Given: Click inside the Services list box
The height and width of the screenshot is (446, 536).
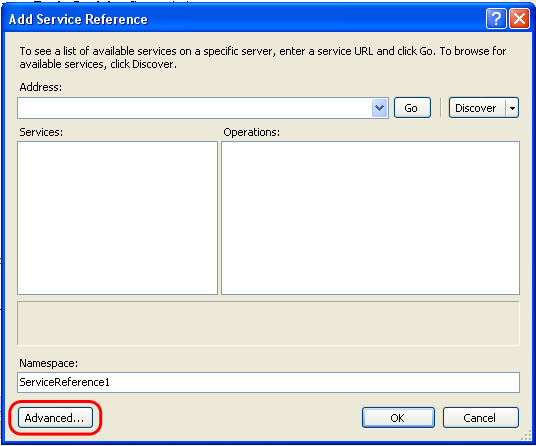Looking at the screenshot, I should click(x=117, y=218).
